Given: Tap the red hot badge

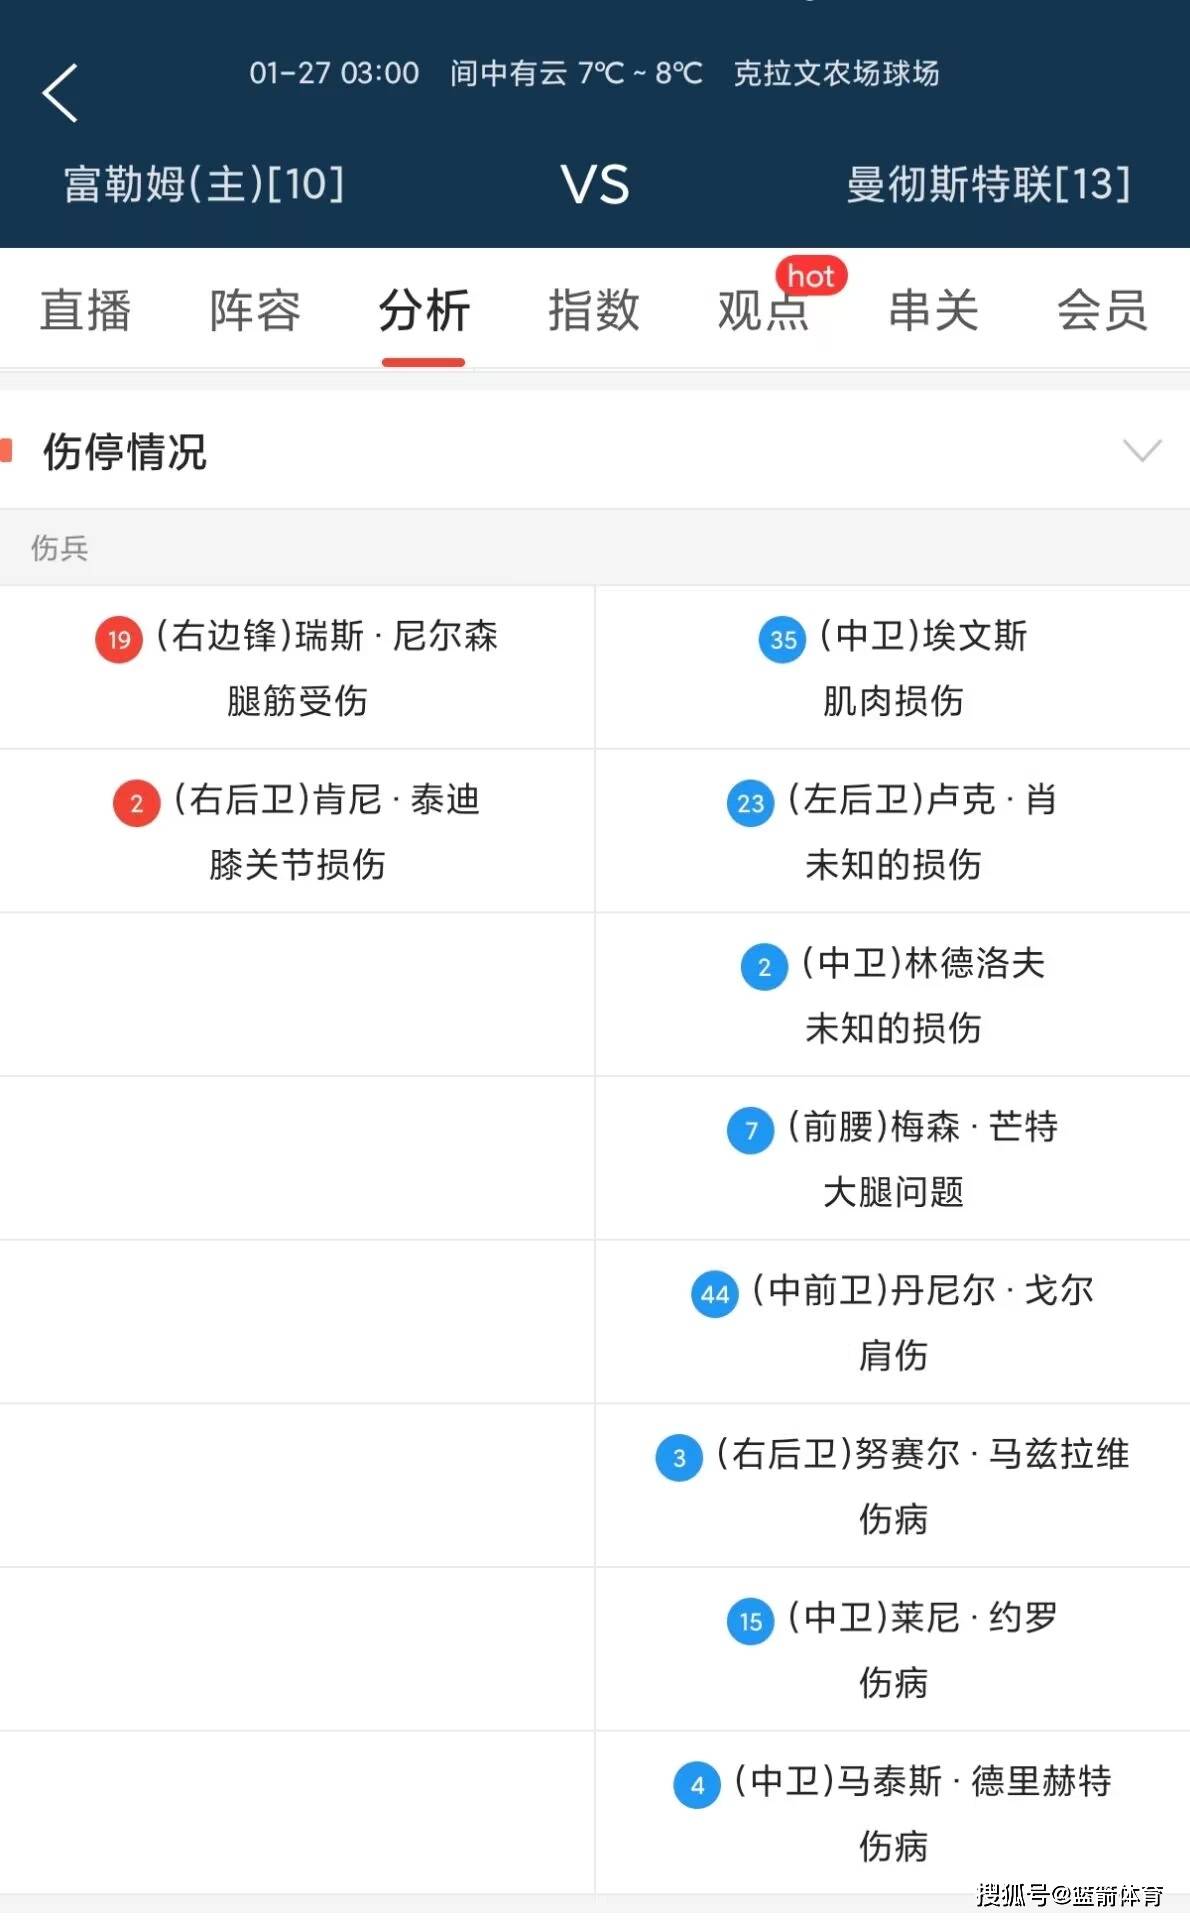Looking at the screenshot, I should [811, 276].
